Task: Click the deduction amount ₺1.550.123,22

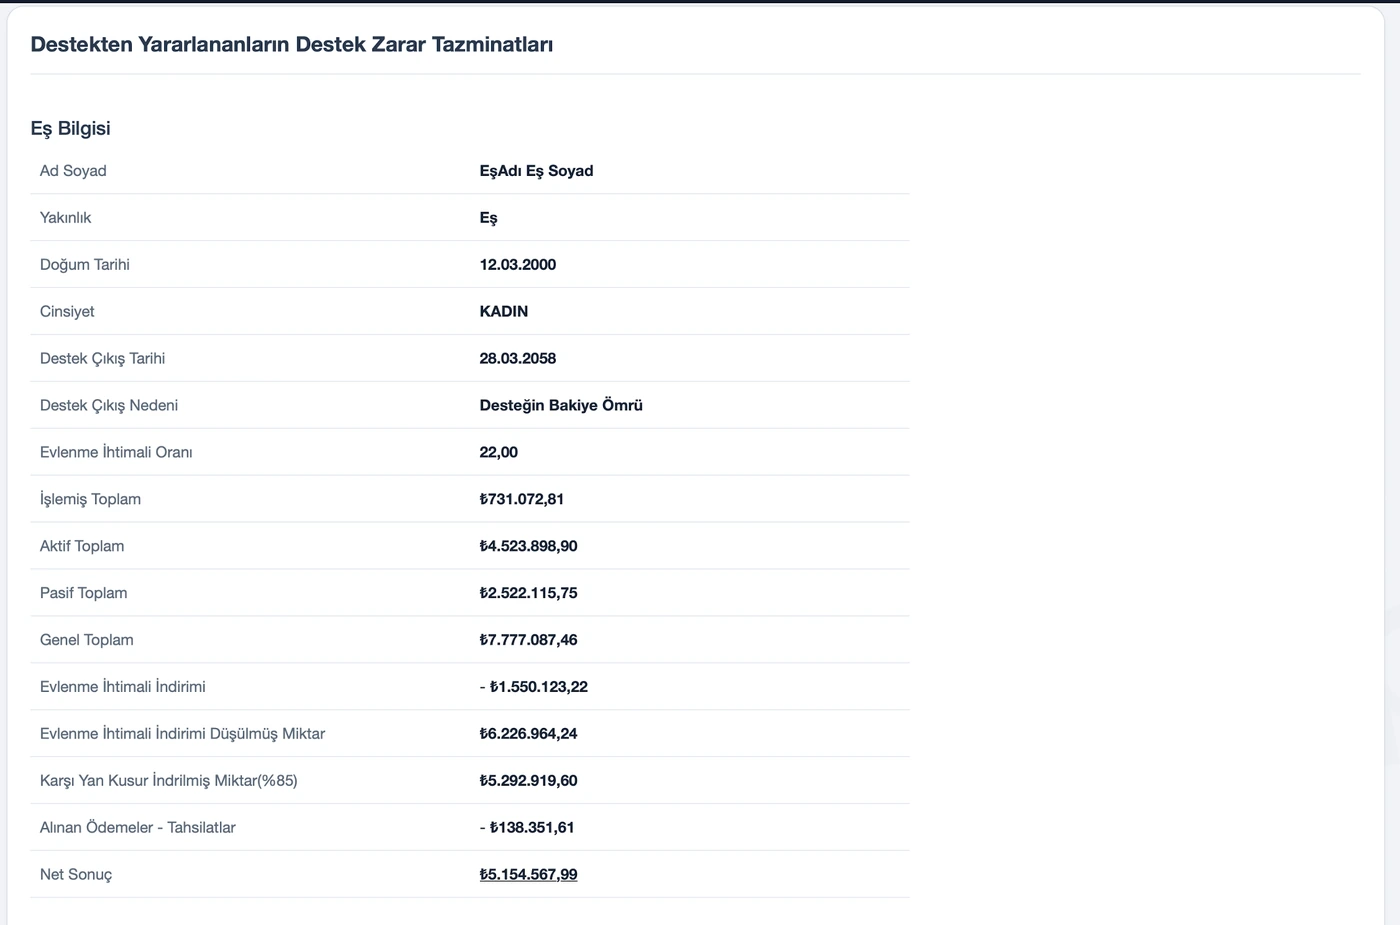Action: coord(539,688)
